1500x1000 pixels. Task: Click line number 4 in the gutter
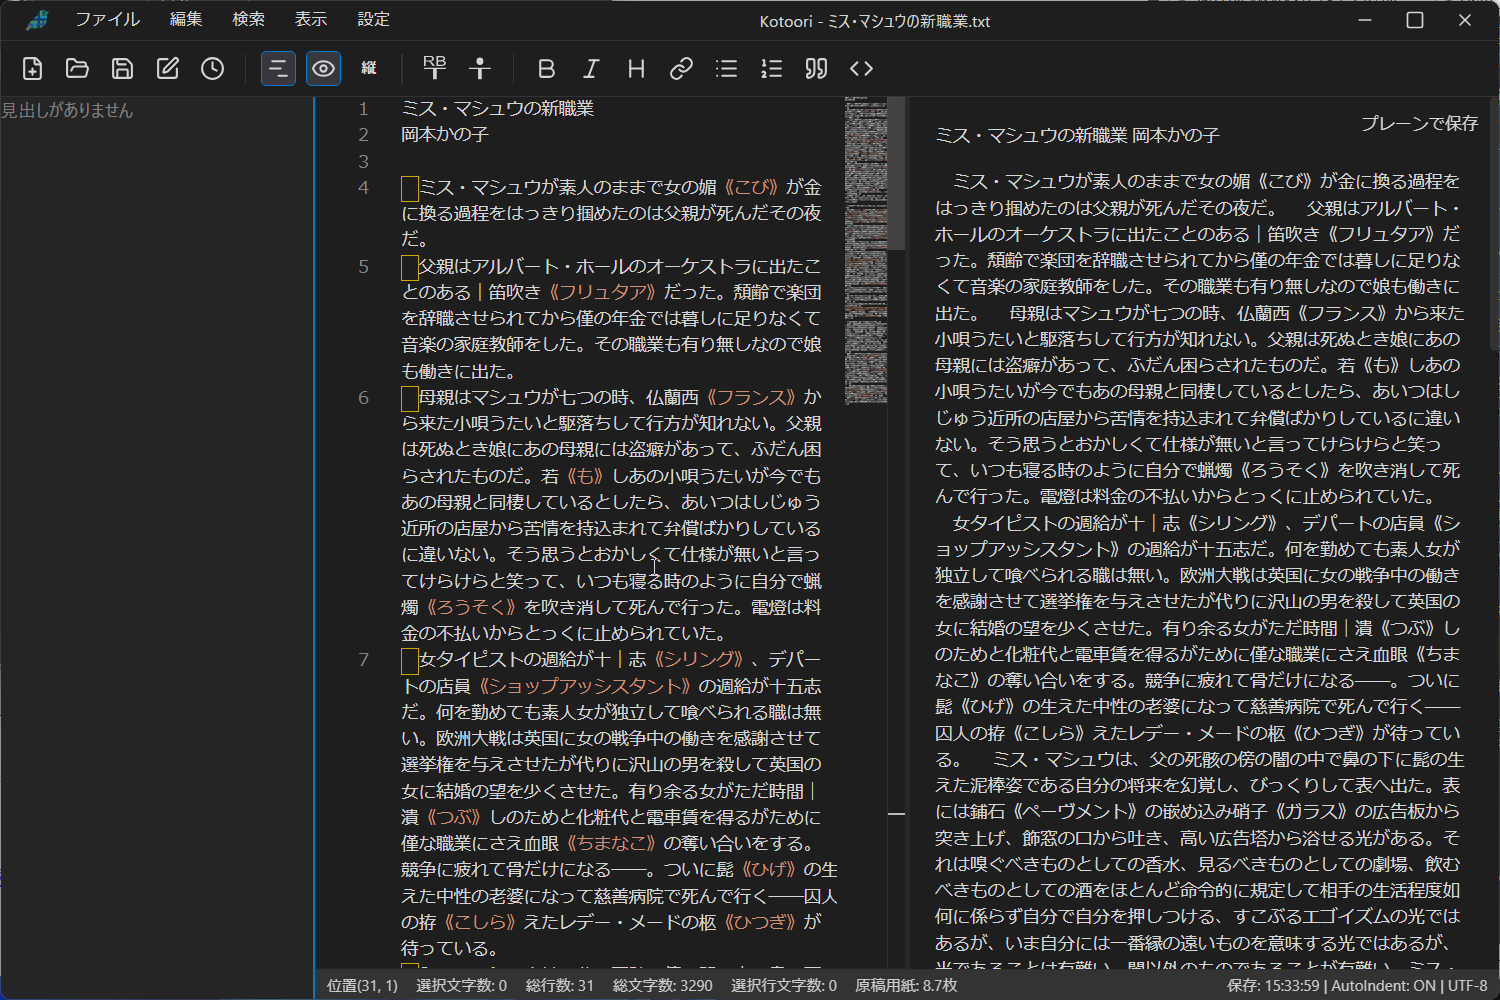[363, 188]
